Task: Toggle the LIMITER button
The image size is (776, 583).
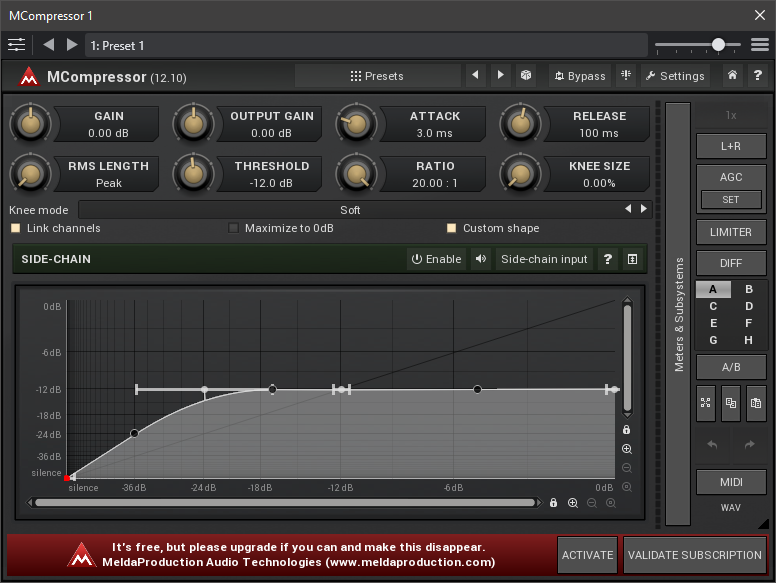Action: tap(731, 232)
